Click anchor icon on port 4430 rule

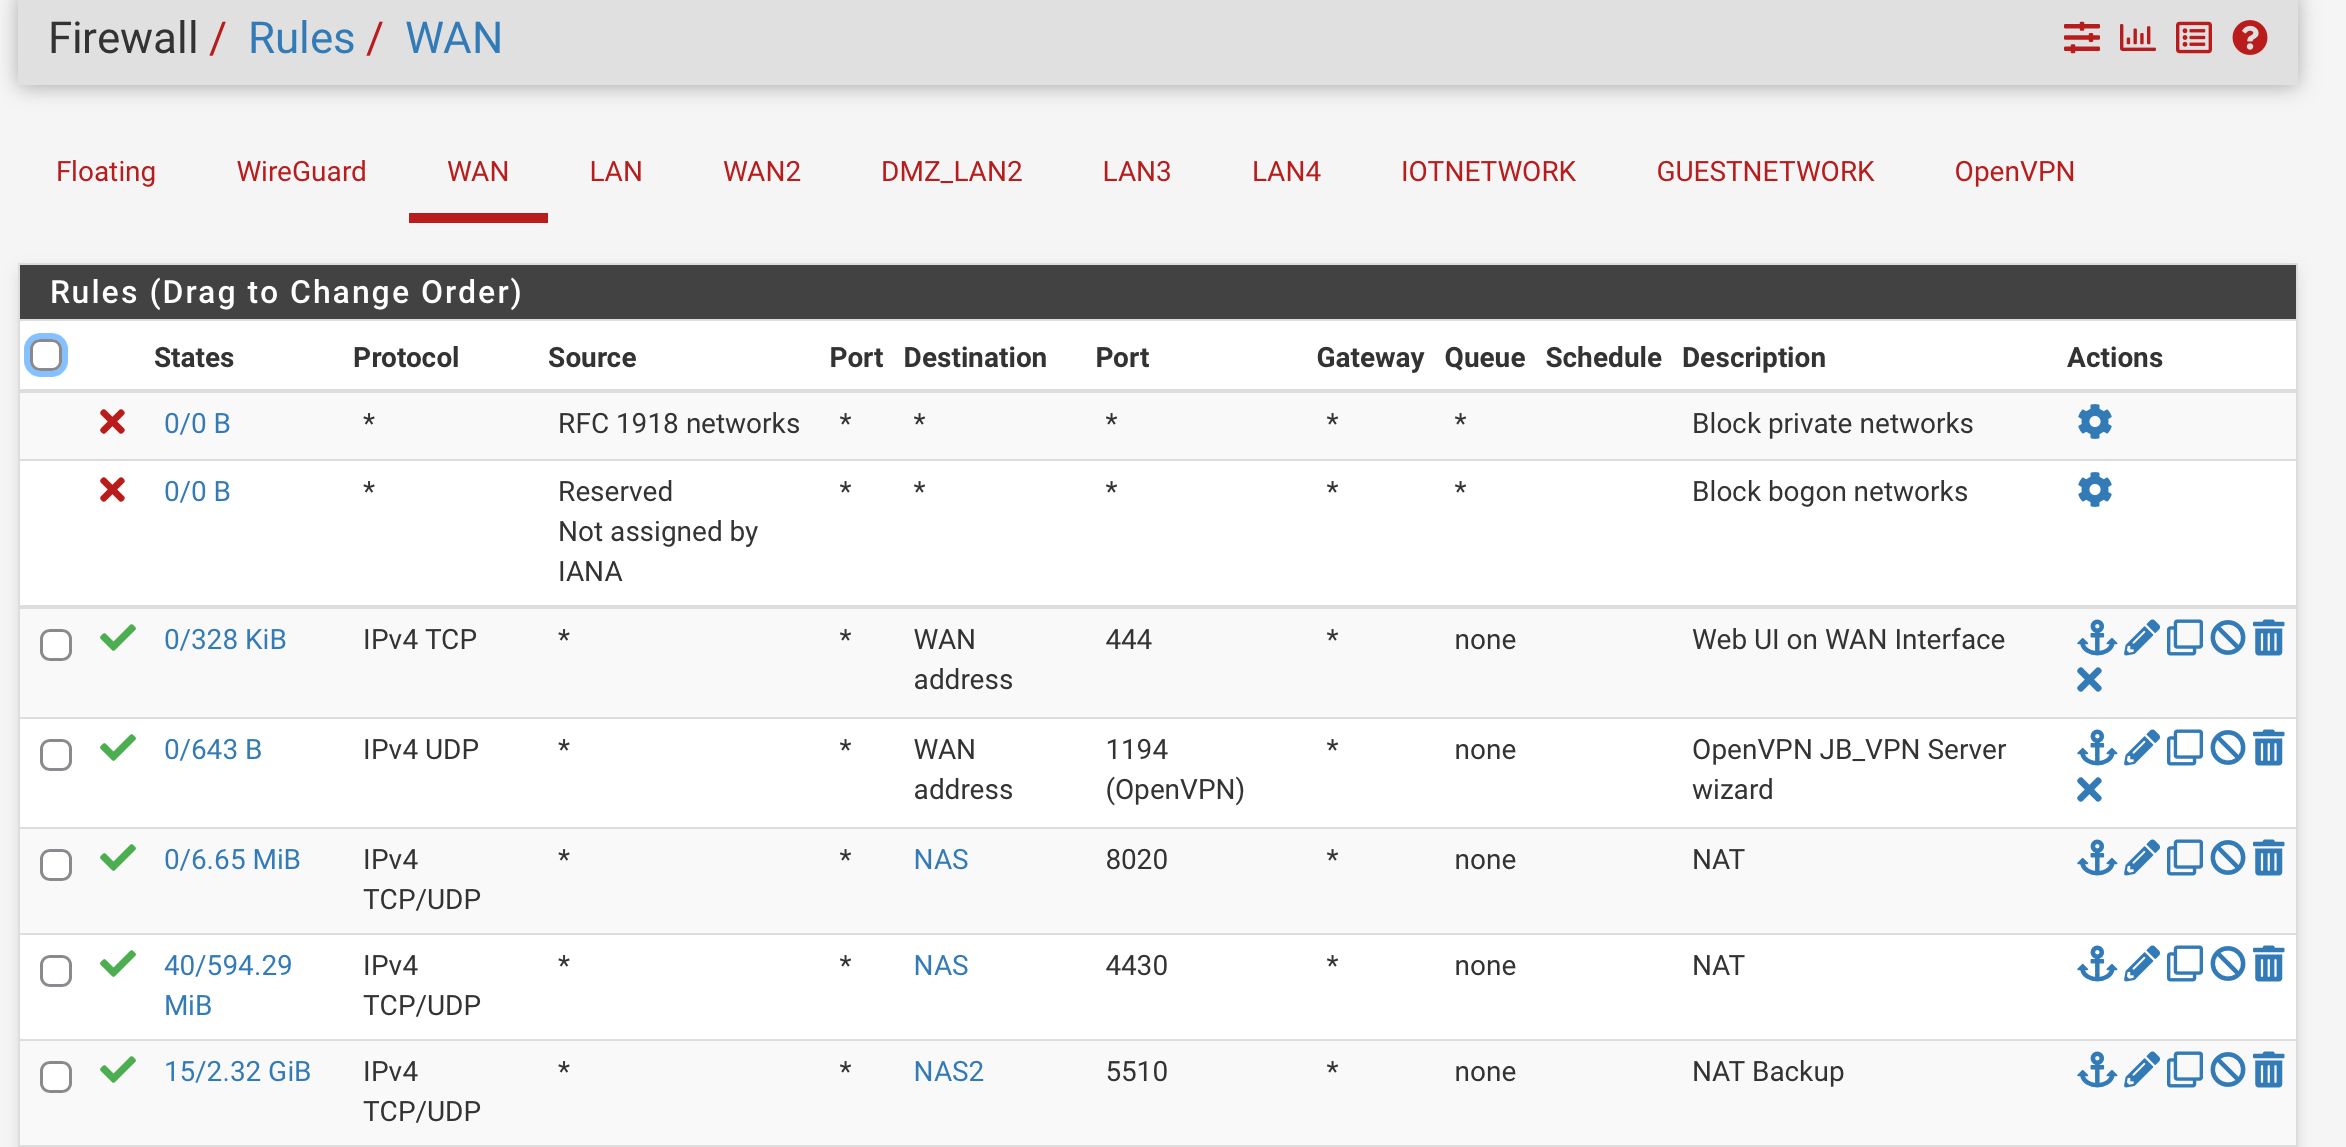[2096, 964]
